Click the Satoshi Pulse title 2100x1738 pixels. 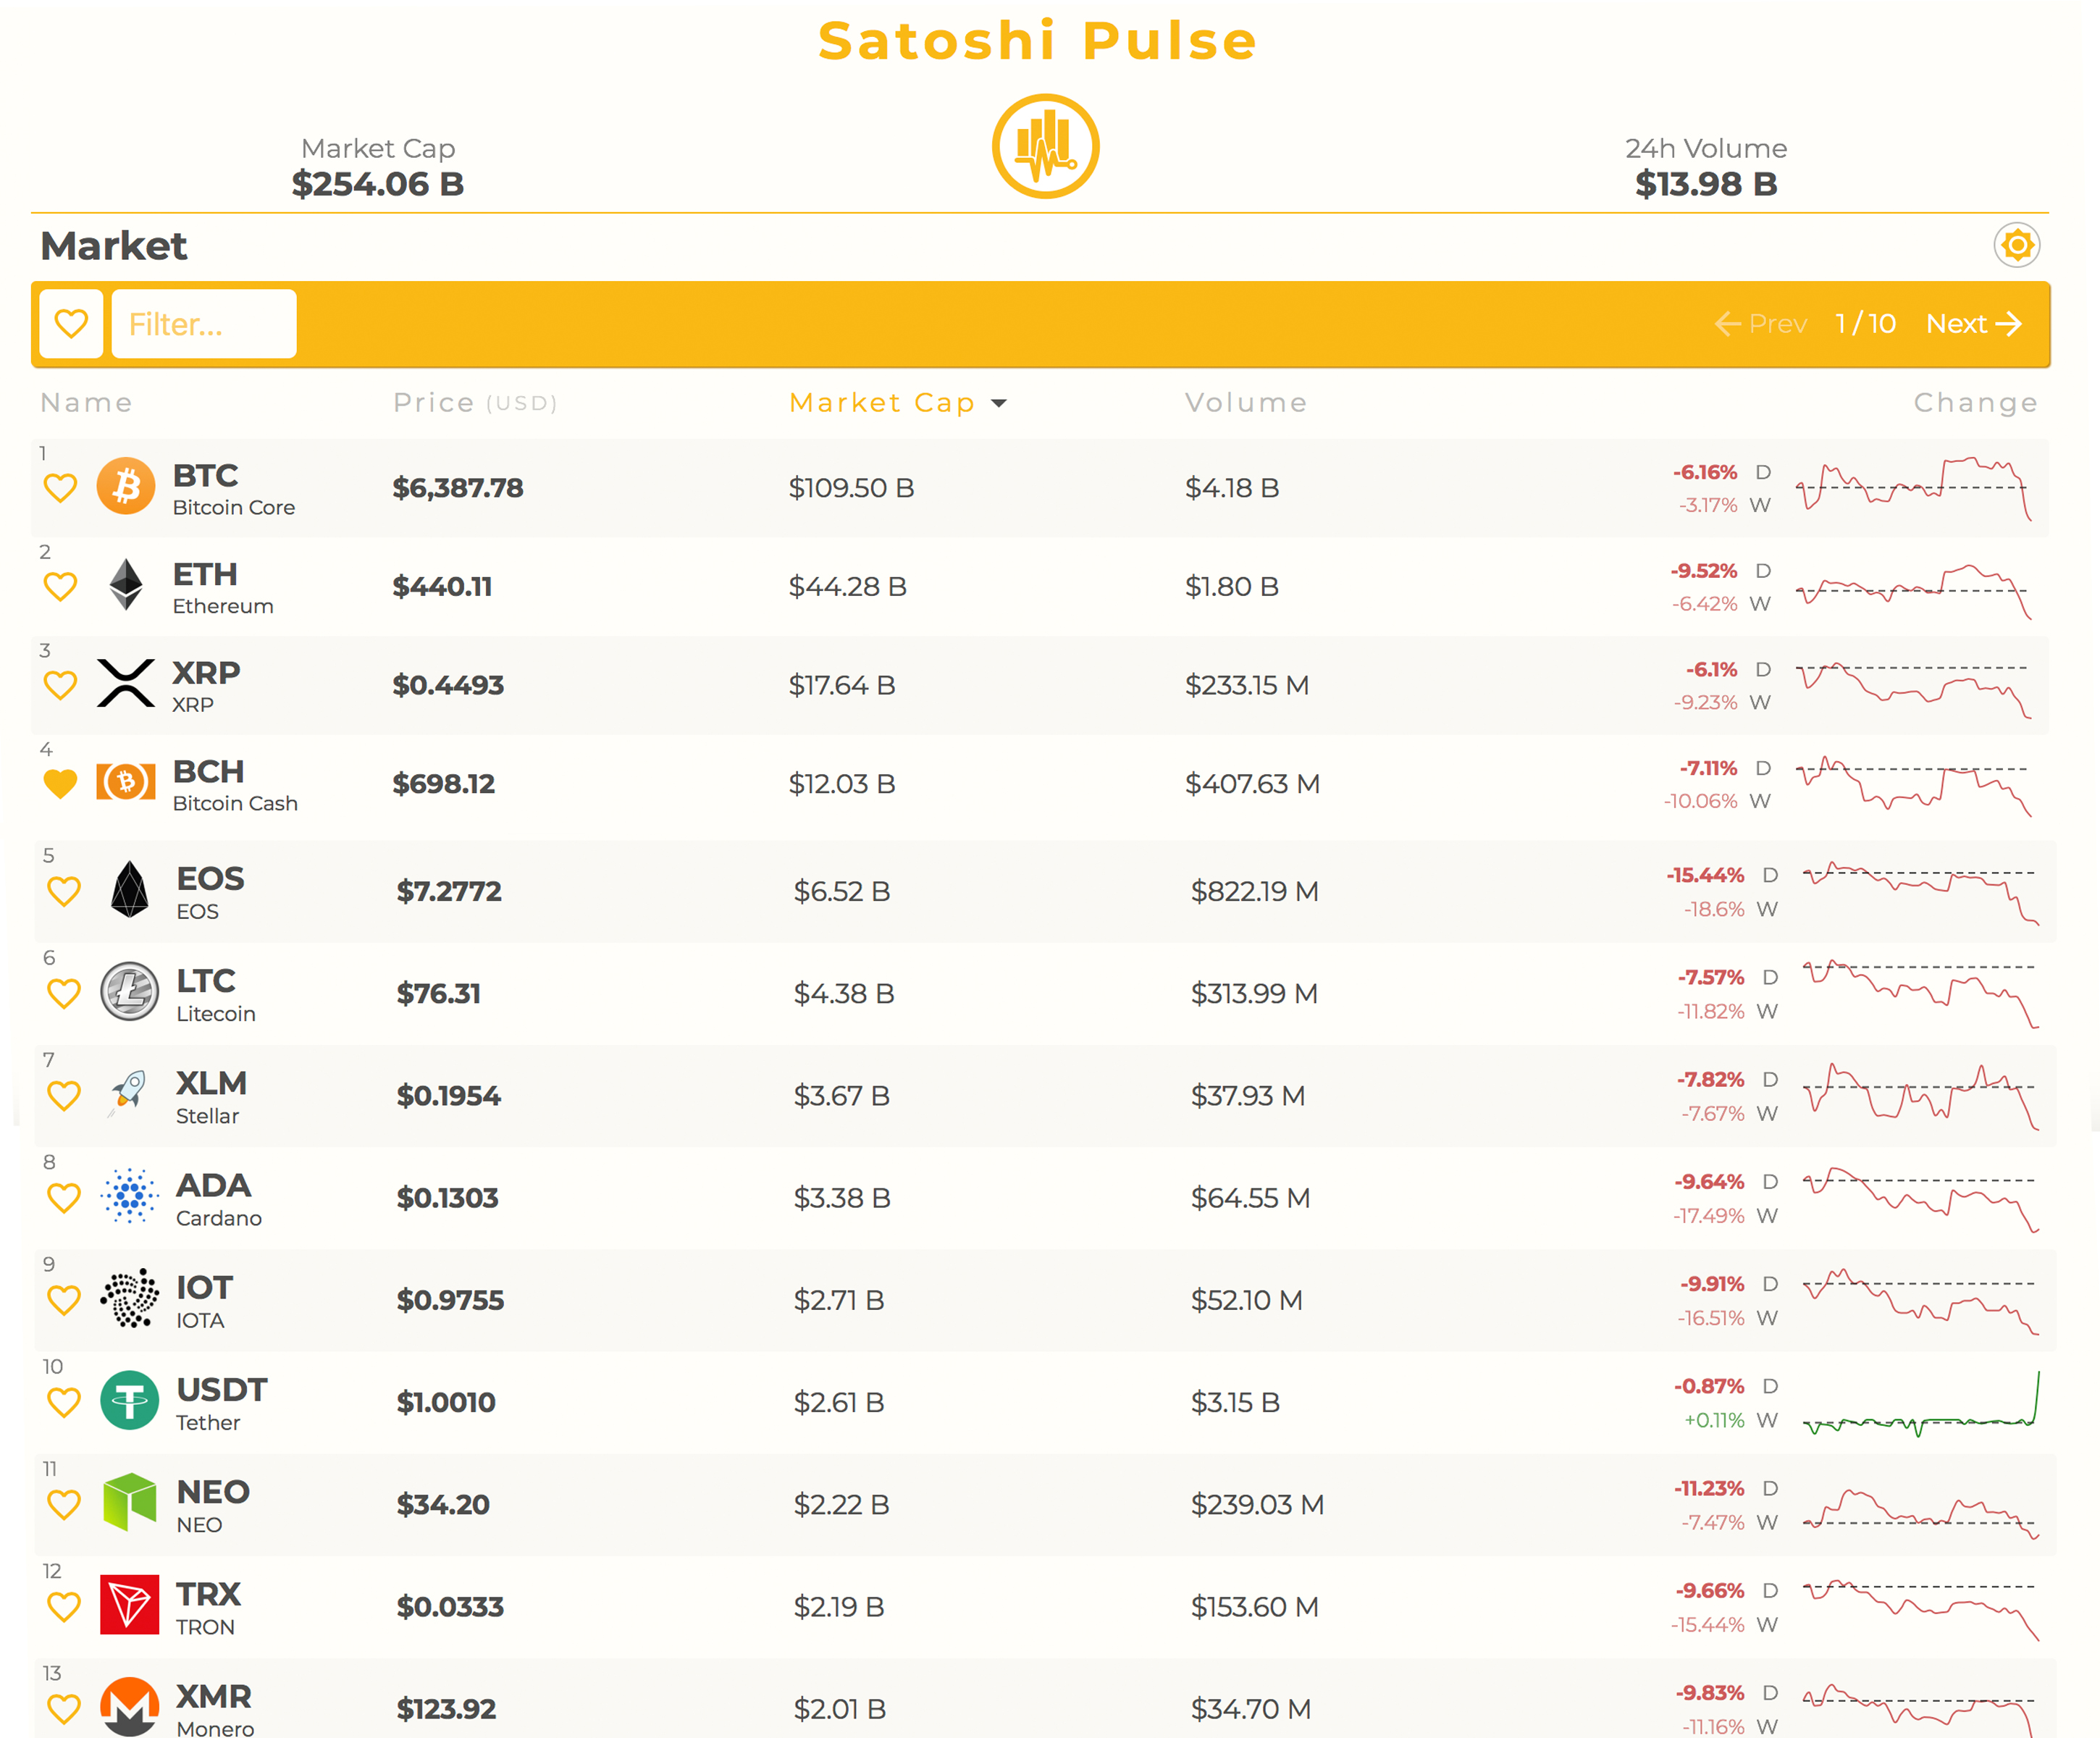point(1038,41)
